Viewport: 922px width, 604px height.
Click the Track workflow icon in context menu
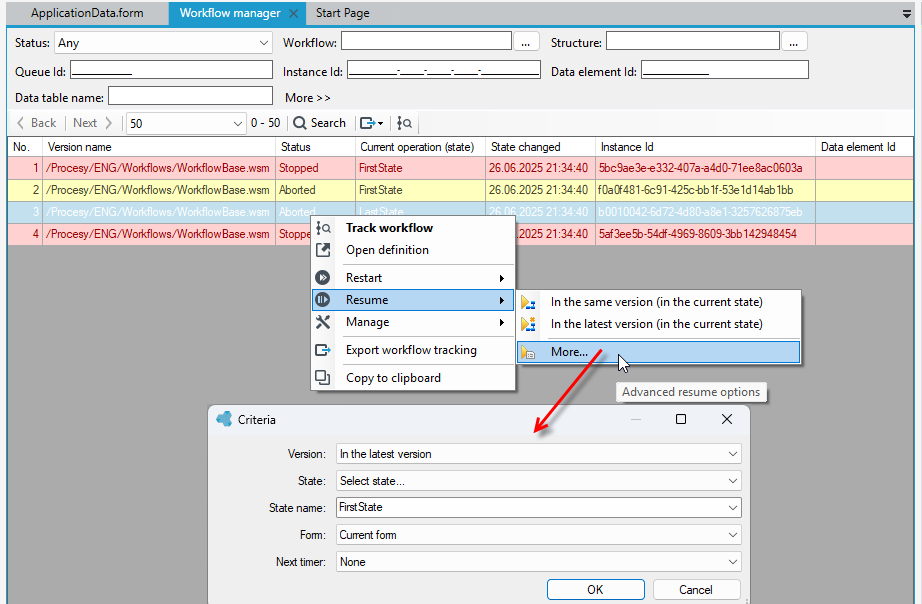(323, 228)
